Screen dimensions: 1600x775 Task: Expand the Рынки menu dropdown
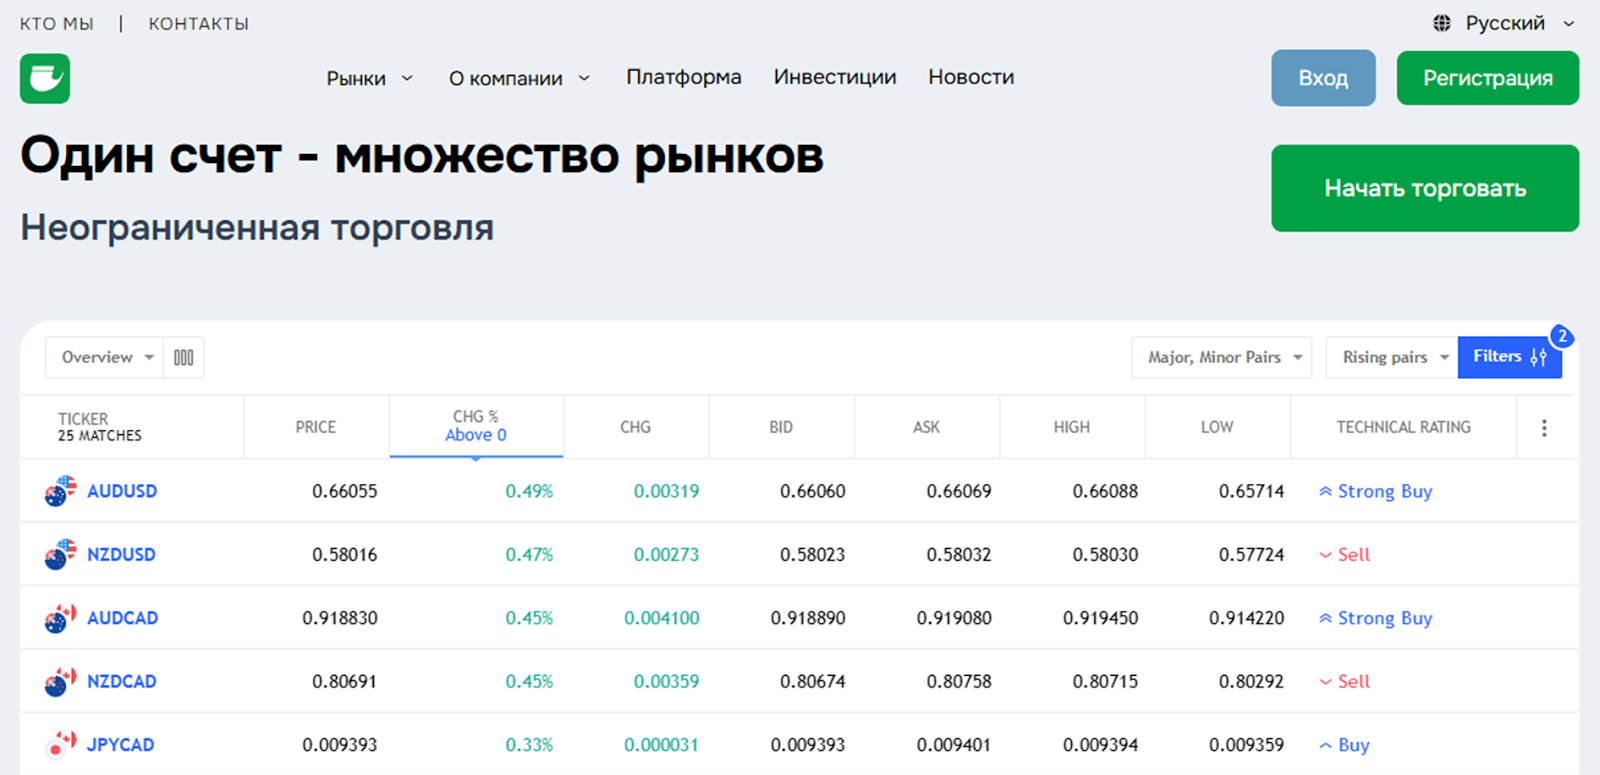(369, 78)
